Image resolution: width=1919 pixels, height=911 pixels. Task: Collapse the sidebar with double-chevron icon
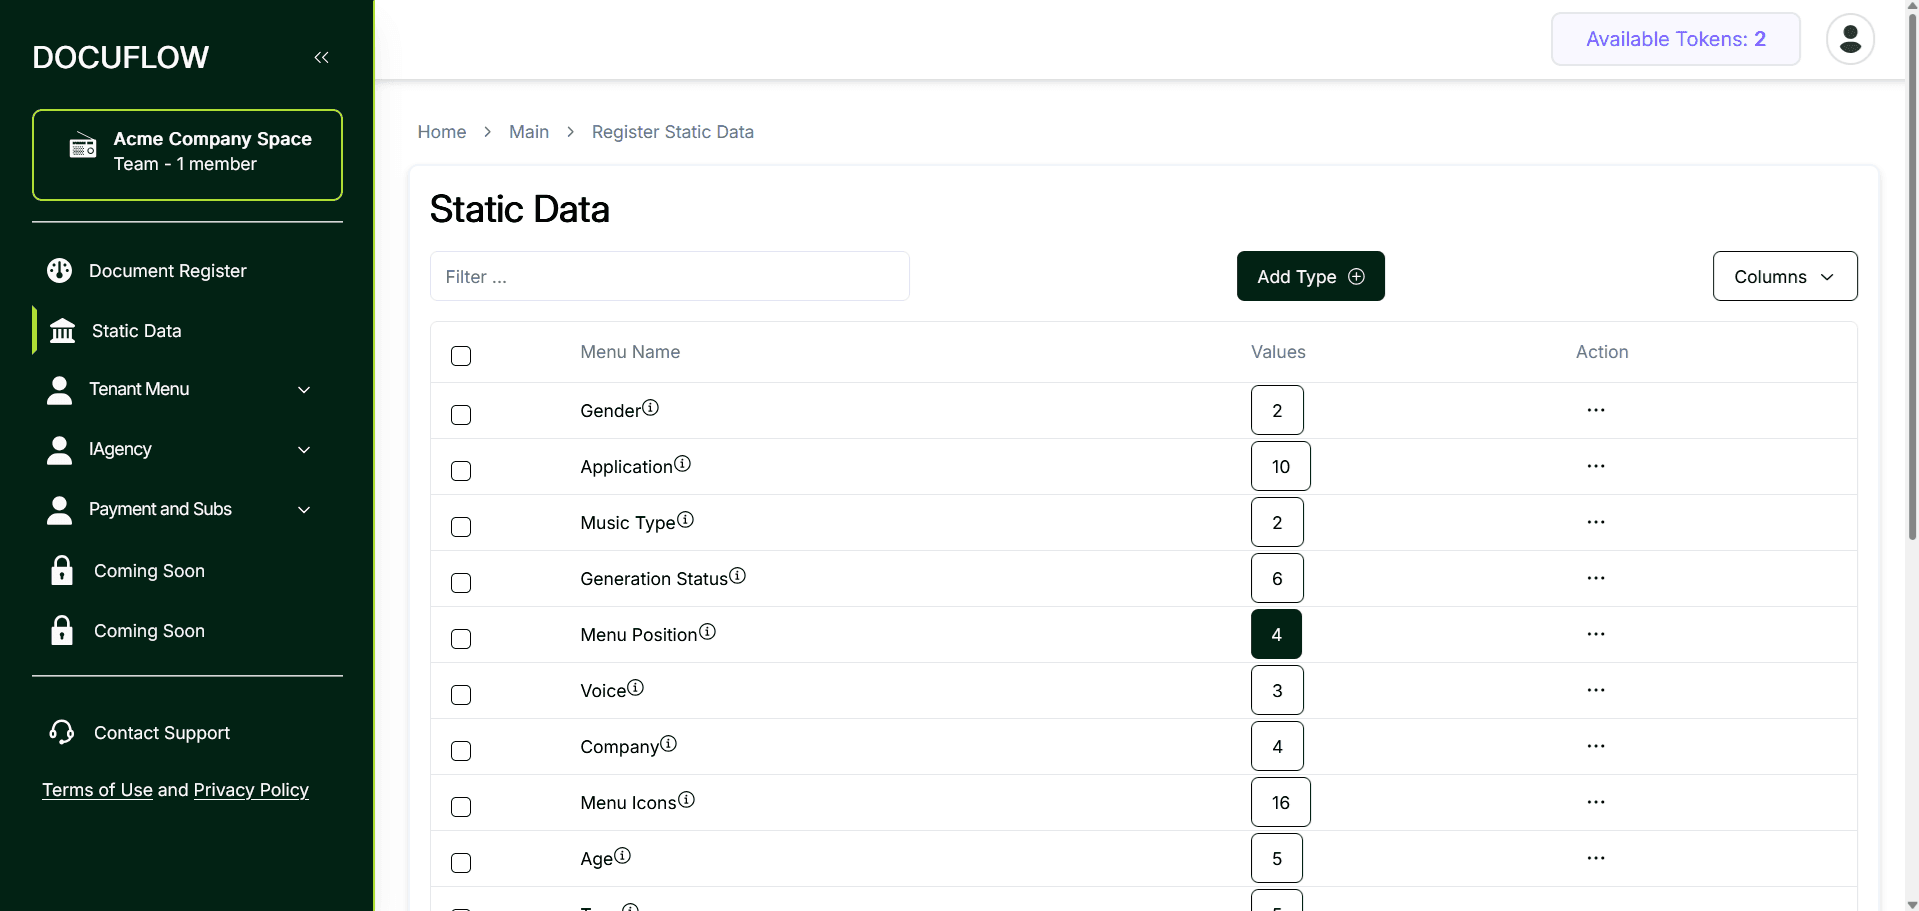pos(321,58)
